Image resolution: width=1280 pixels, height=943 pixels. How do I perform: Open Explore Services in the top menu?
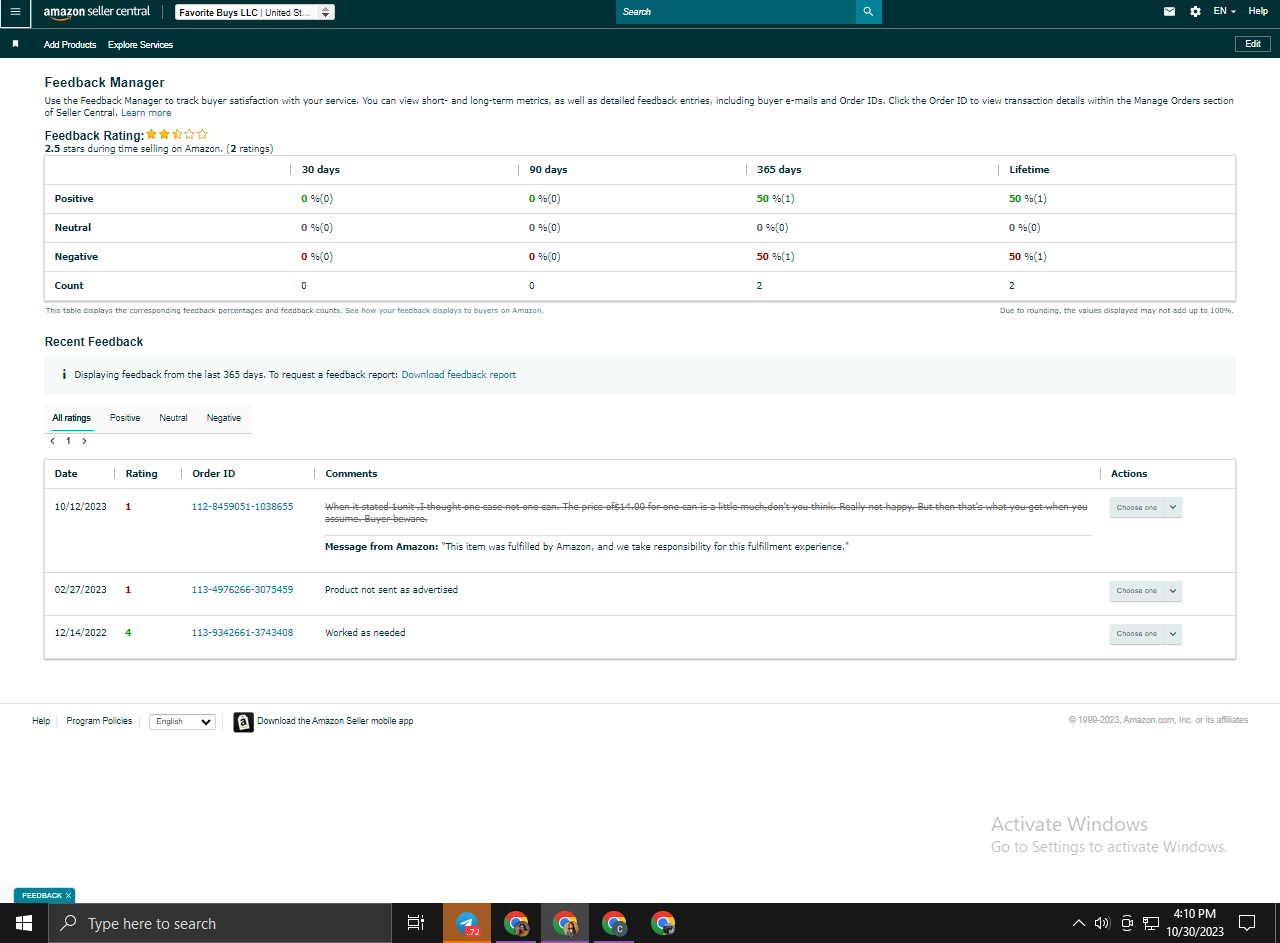pyautogui.click(x=140, y=45)
